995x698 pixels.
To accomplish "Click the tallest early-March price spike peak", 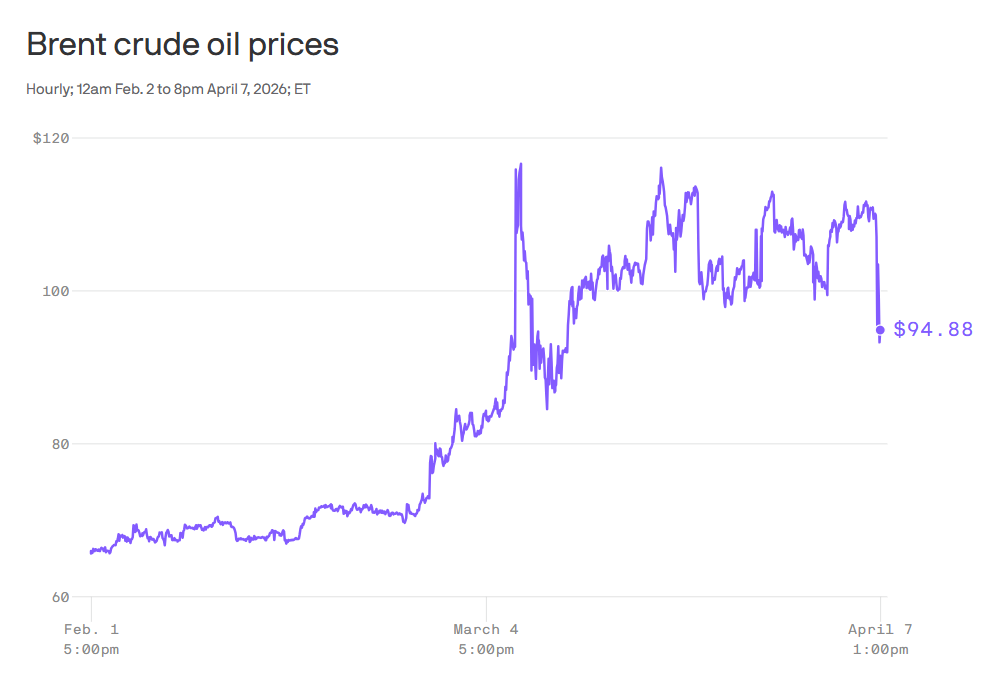I will (x=521, y=164).
